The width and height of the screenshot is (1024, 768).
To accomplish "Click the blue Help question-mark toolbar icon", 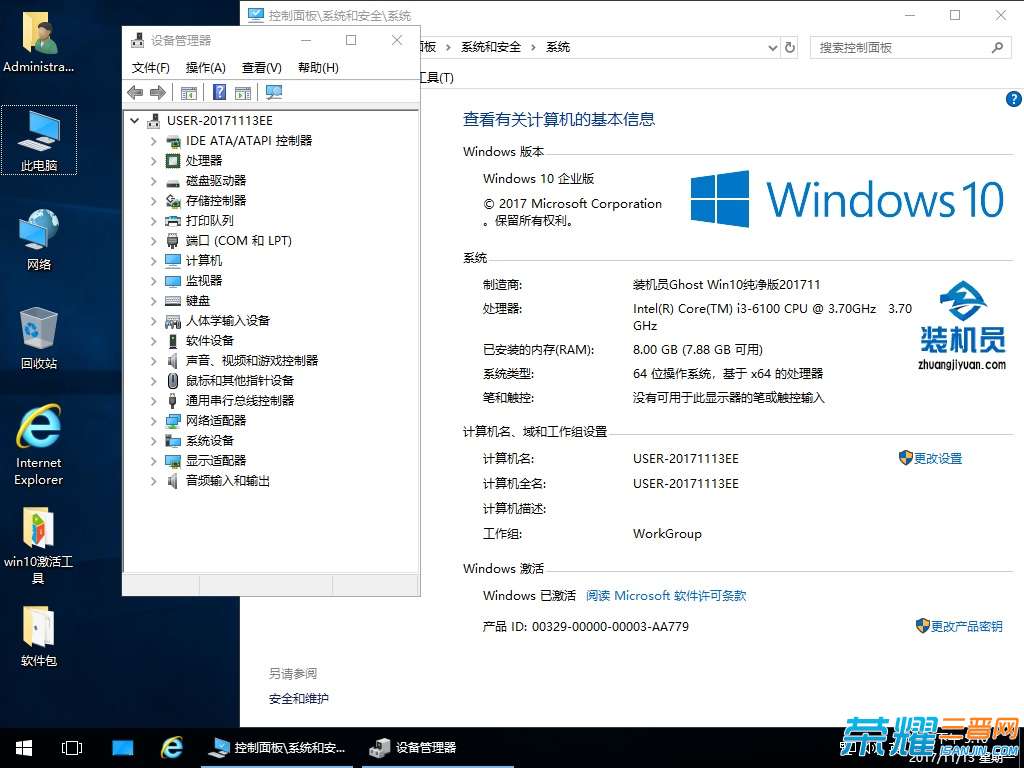I will click(219, 92).
